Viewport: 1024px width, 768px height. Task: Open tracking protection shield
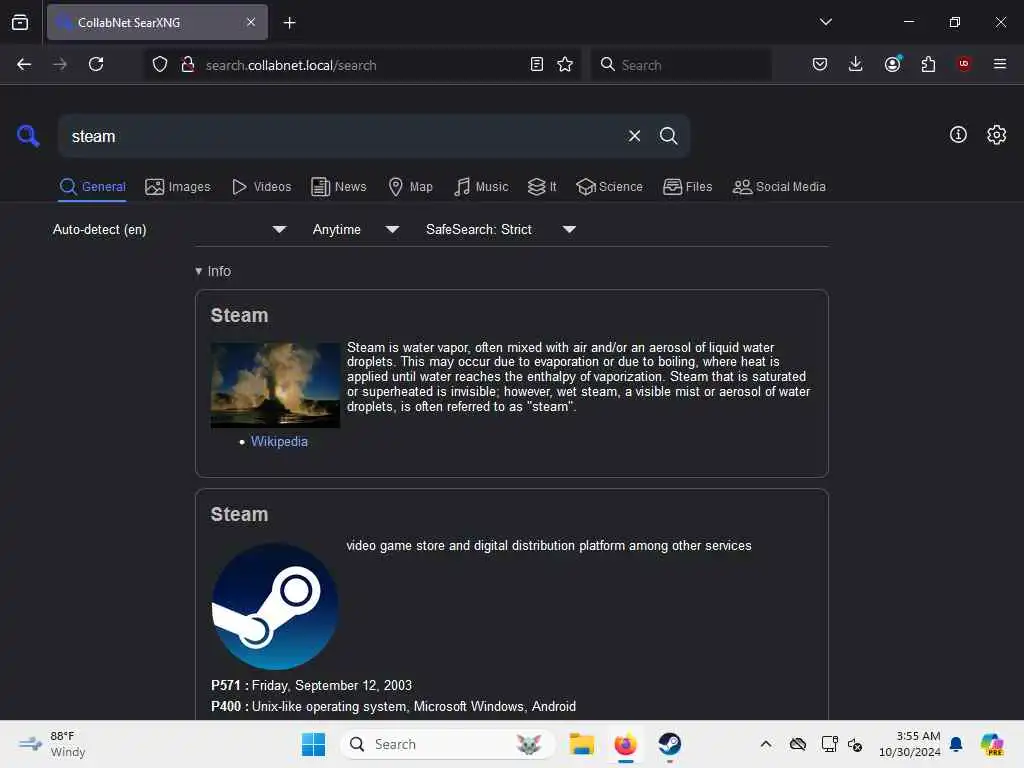pyautogui.click(x=160, y=65)
